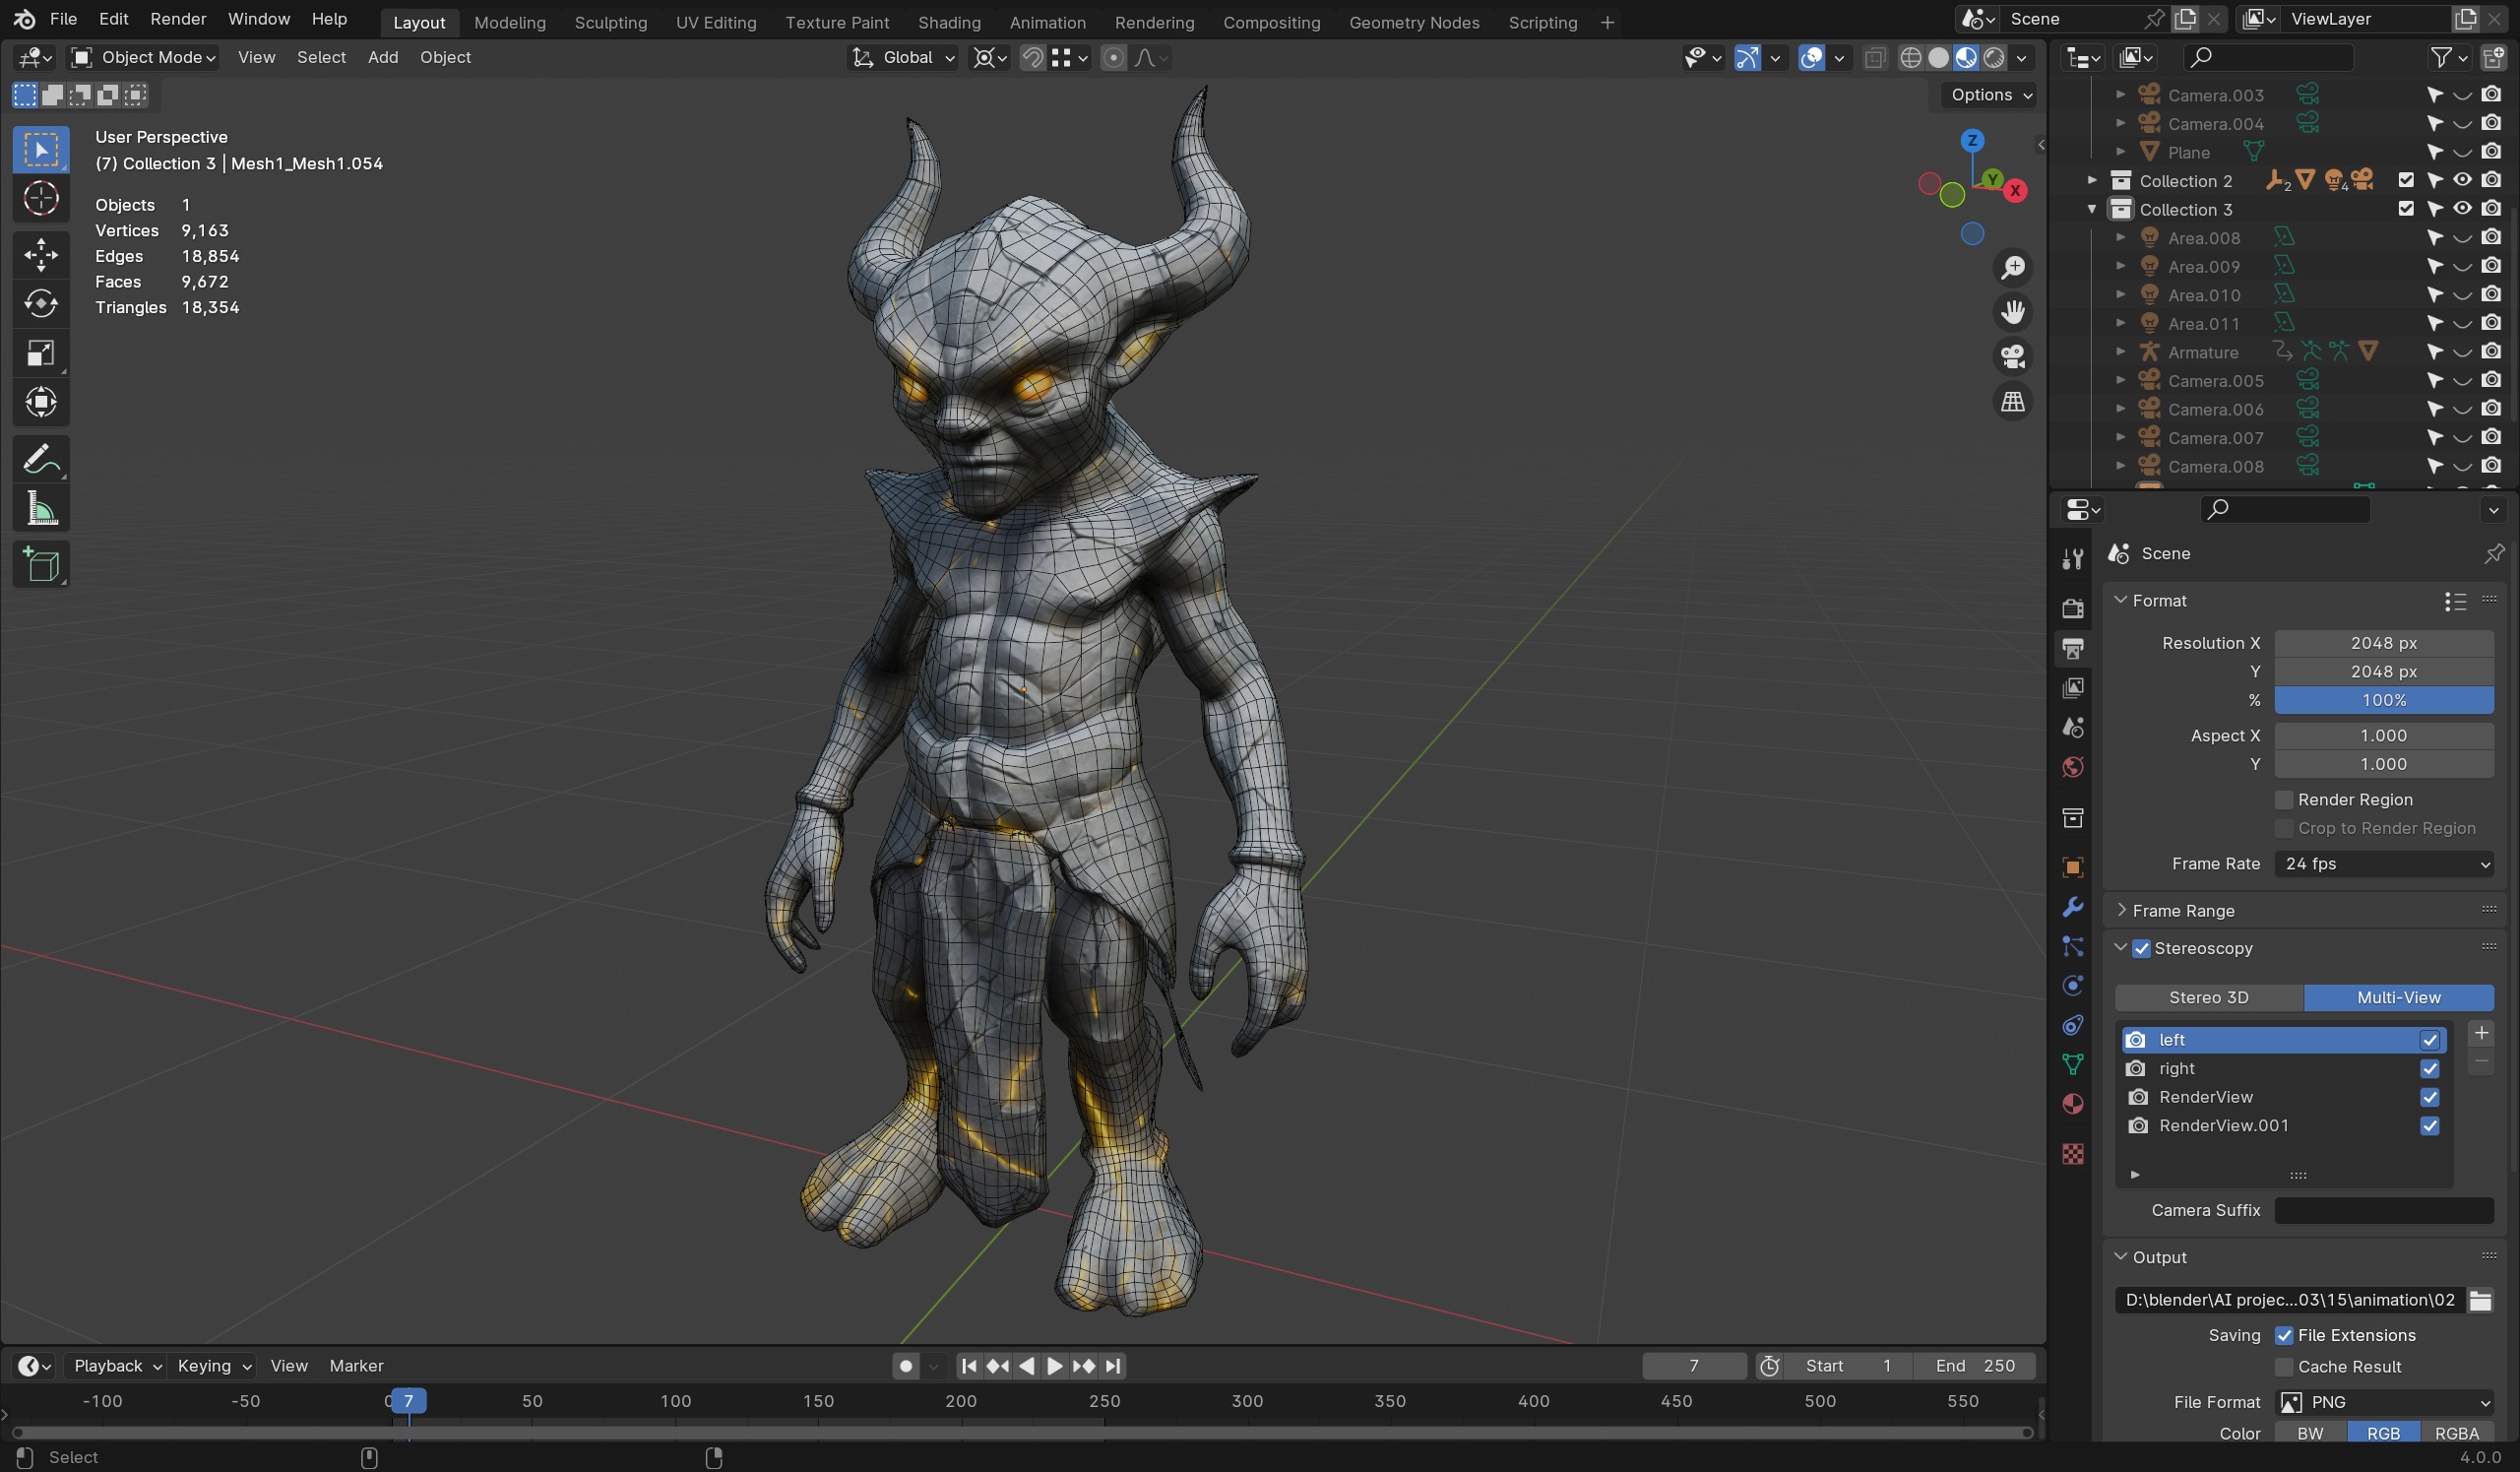Switch to rendered viewport shading

[1994, 58]
